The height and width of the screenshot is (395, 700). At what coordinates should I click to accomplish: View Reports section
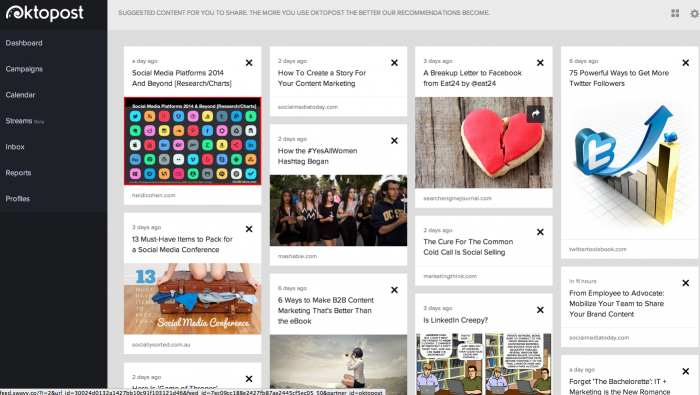pyautogui.click(x=18, y=173)
